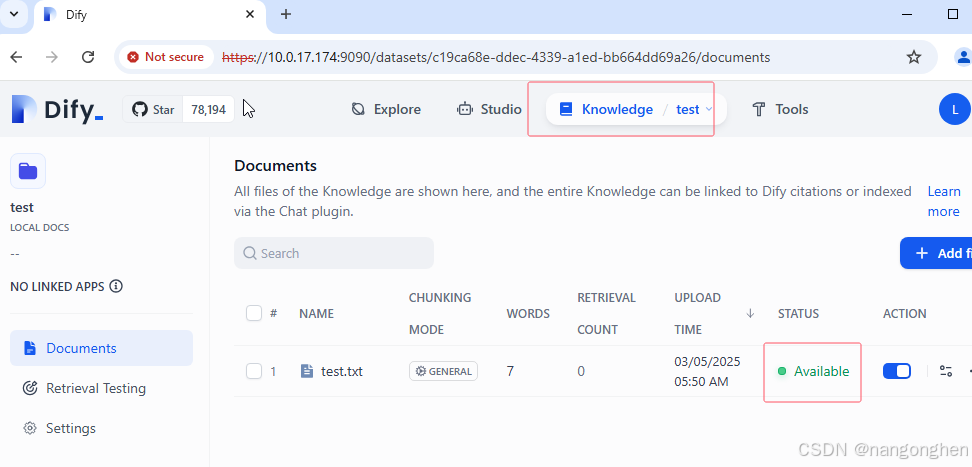
Task: Tick the select-all checkbox in header
Action: click(x=254, y=313)
